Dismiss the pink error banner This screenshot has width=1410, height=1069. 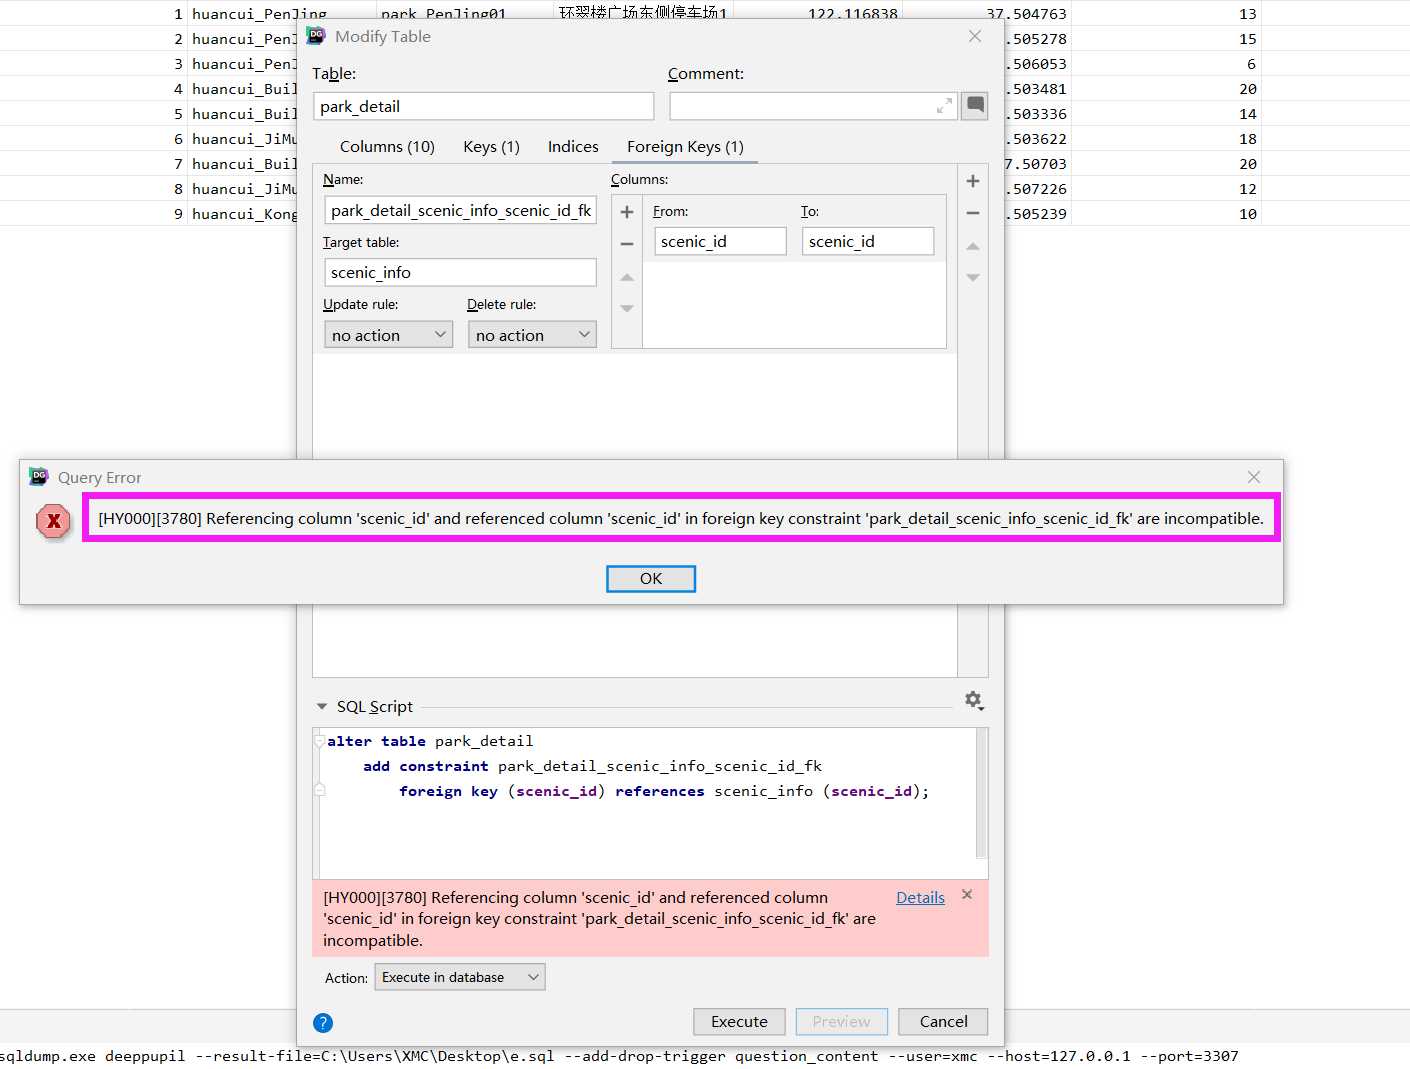click(967, 895)
